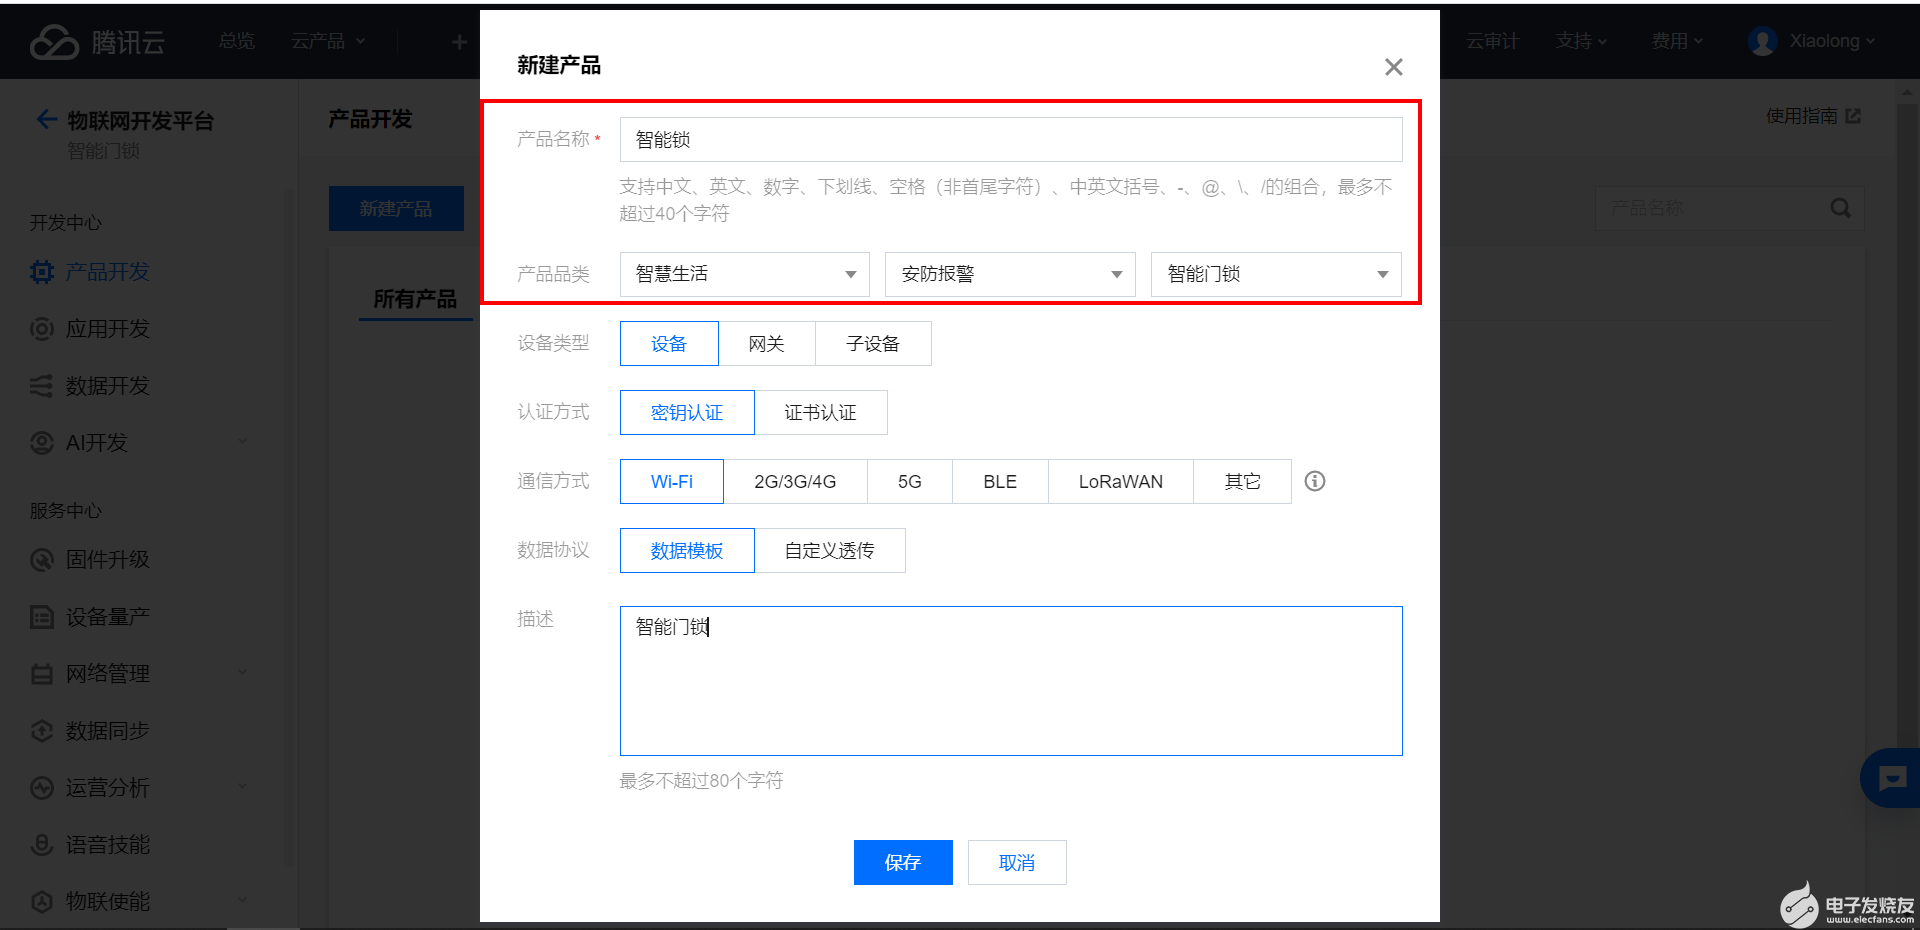This screenshot has height=930, width=1920.
Task: Choose BLE as the communication method
Action: (999, 481)
